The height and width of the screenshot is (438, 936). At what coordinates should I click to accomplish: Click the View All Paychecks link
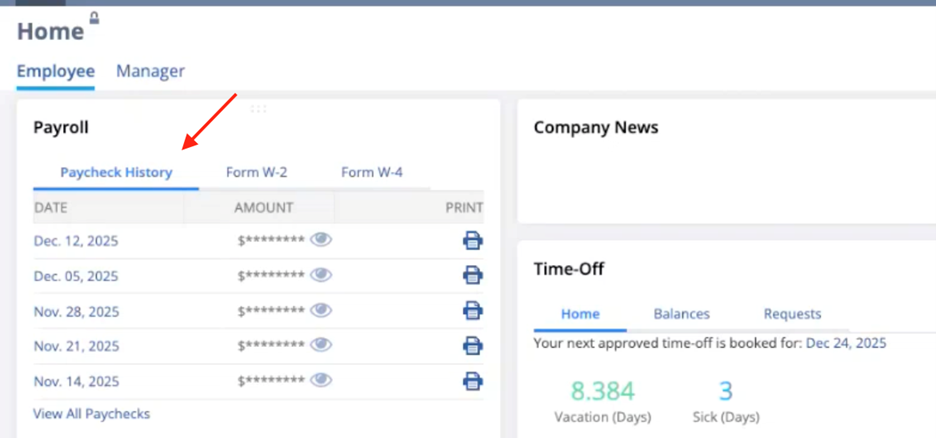tap(91, 413)
